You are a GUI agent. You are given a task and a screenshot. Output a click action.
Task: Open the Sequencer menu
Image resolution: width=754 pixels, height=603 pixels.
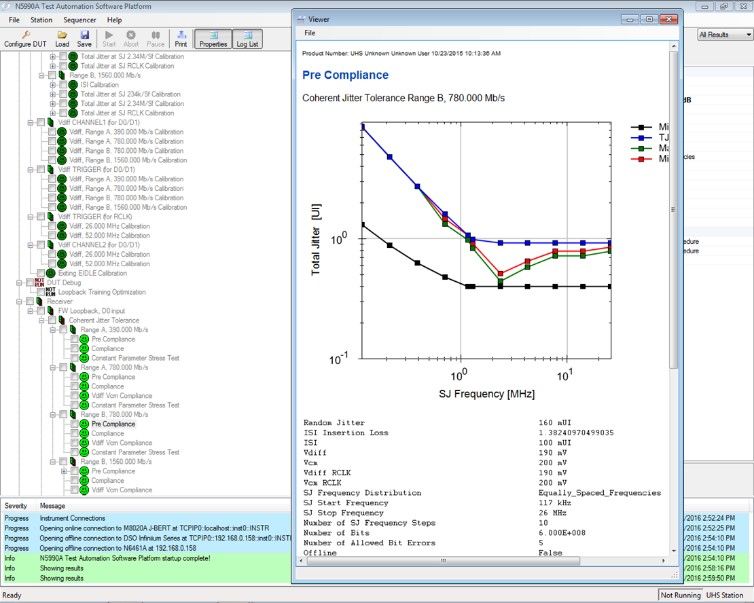tap(79, 20)
